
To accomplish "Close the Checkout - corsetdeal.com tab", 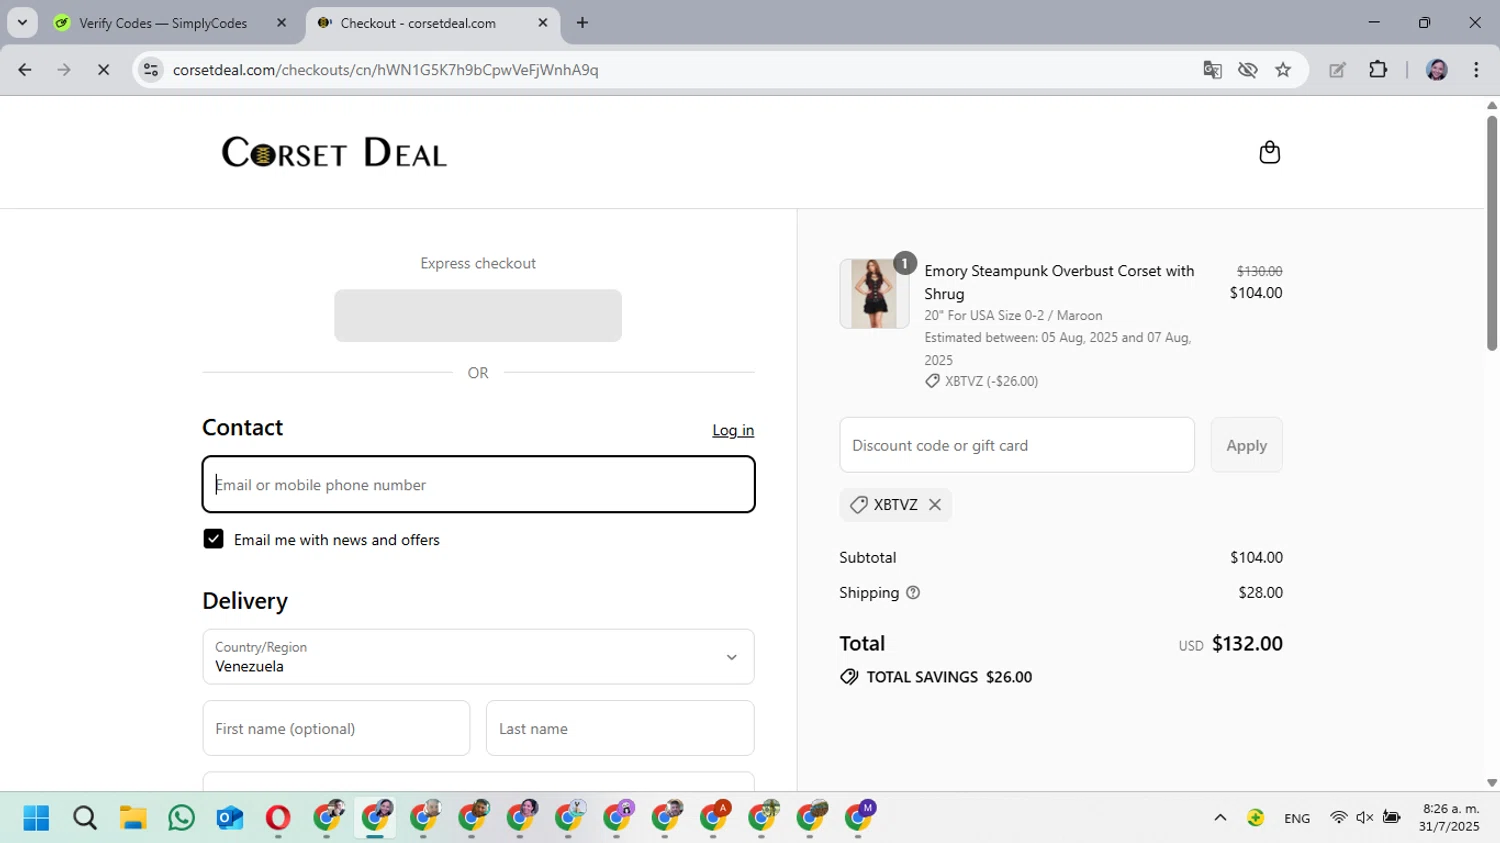I will [543, 23].
